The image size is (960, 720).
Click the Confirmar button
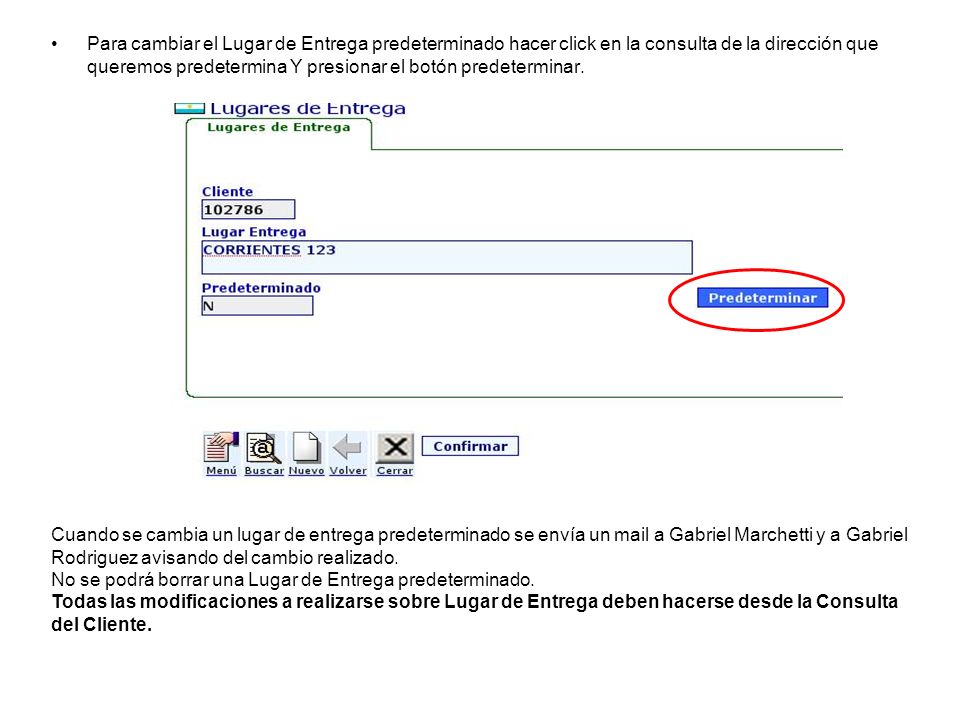tap(470, 446)
